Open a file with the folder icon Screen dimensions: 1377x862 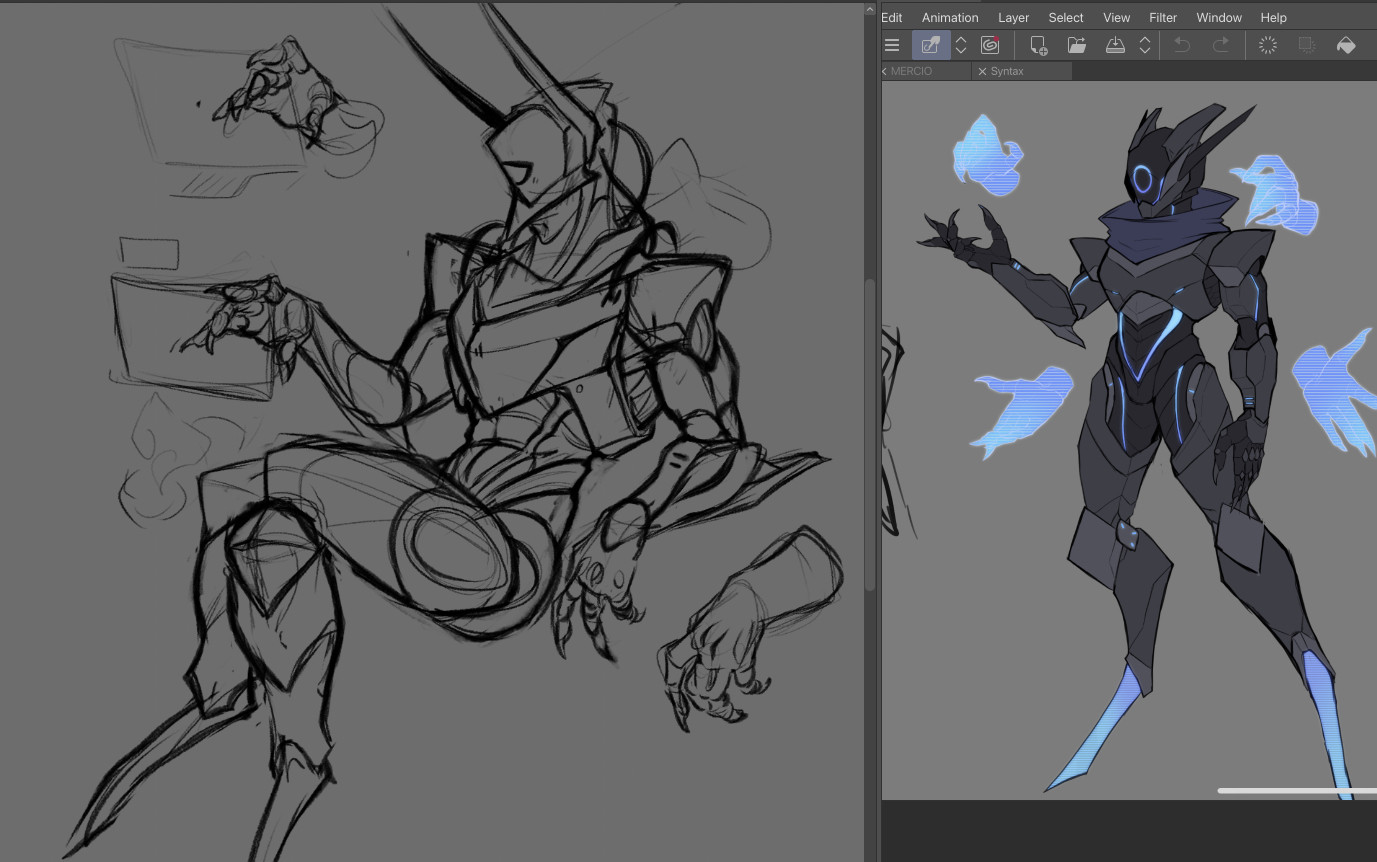(1077, 45)
